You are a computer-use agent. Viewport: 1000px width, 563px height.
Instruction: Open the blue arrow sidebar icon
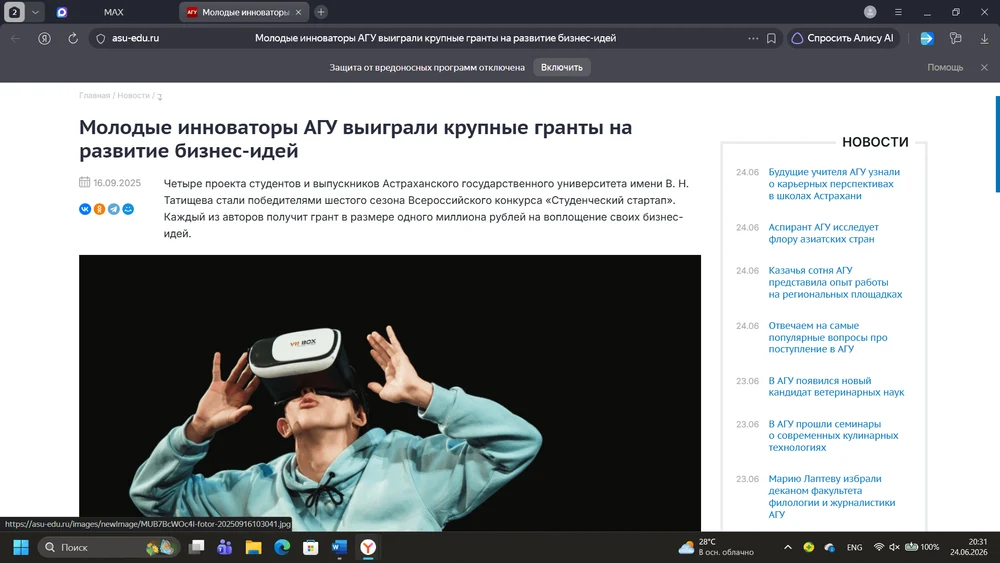(x=927, y=38)
